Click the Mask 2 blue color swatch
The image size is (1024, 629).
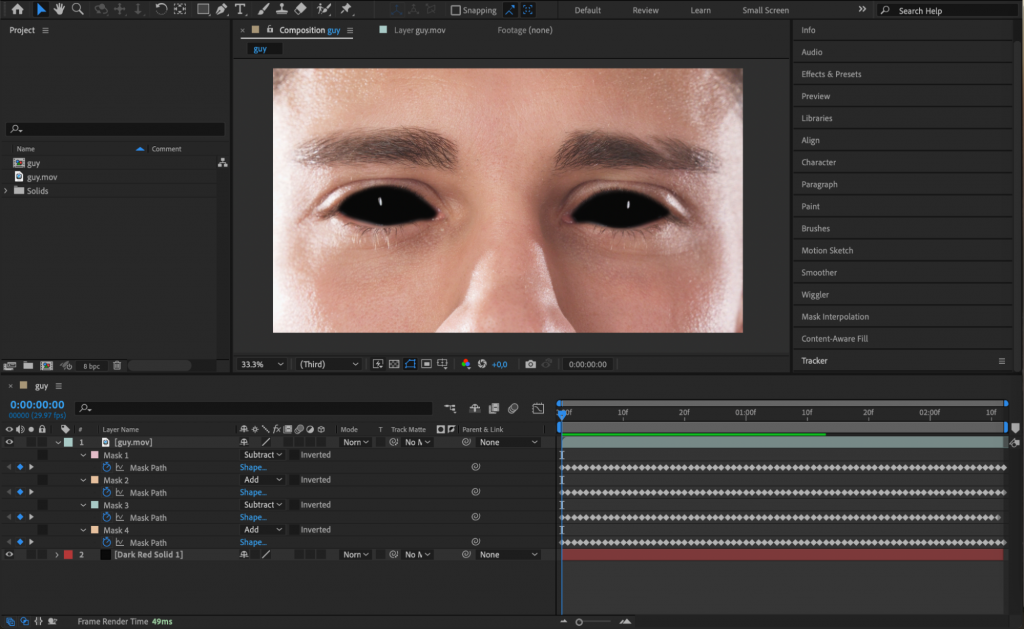pos(95,480)
